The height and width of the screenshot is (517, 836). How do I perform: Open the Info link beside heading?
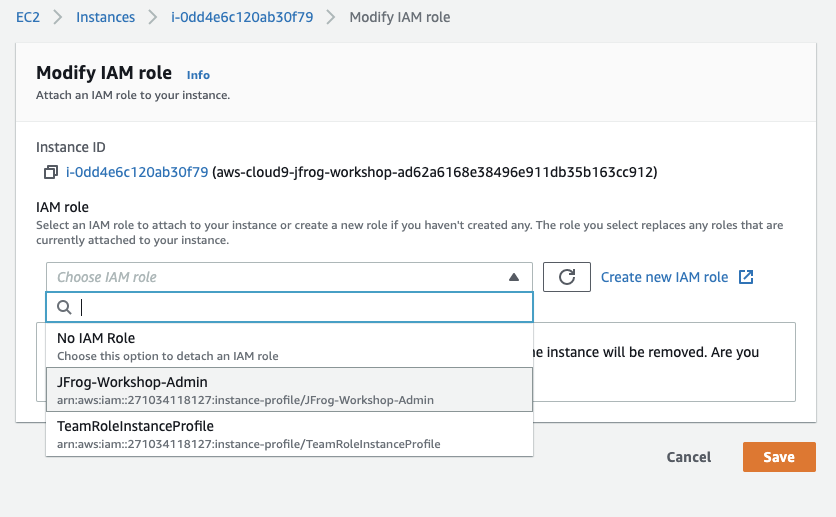pos(198,75)
